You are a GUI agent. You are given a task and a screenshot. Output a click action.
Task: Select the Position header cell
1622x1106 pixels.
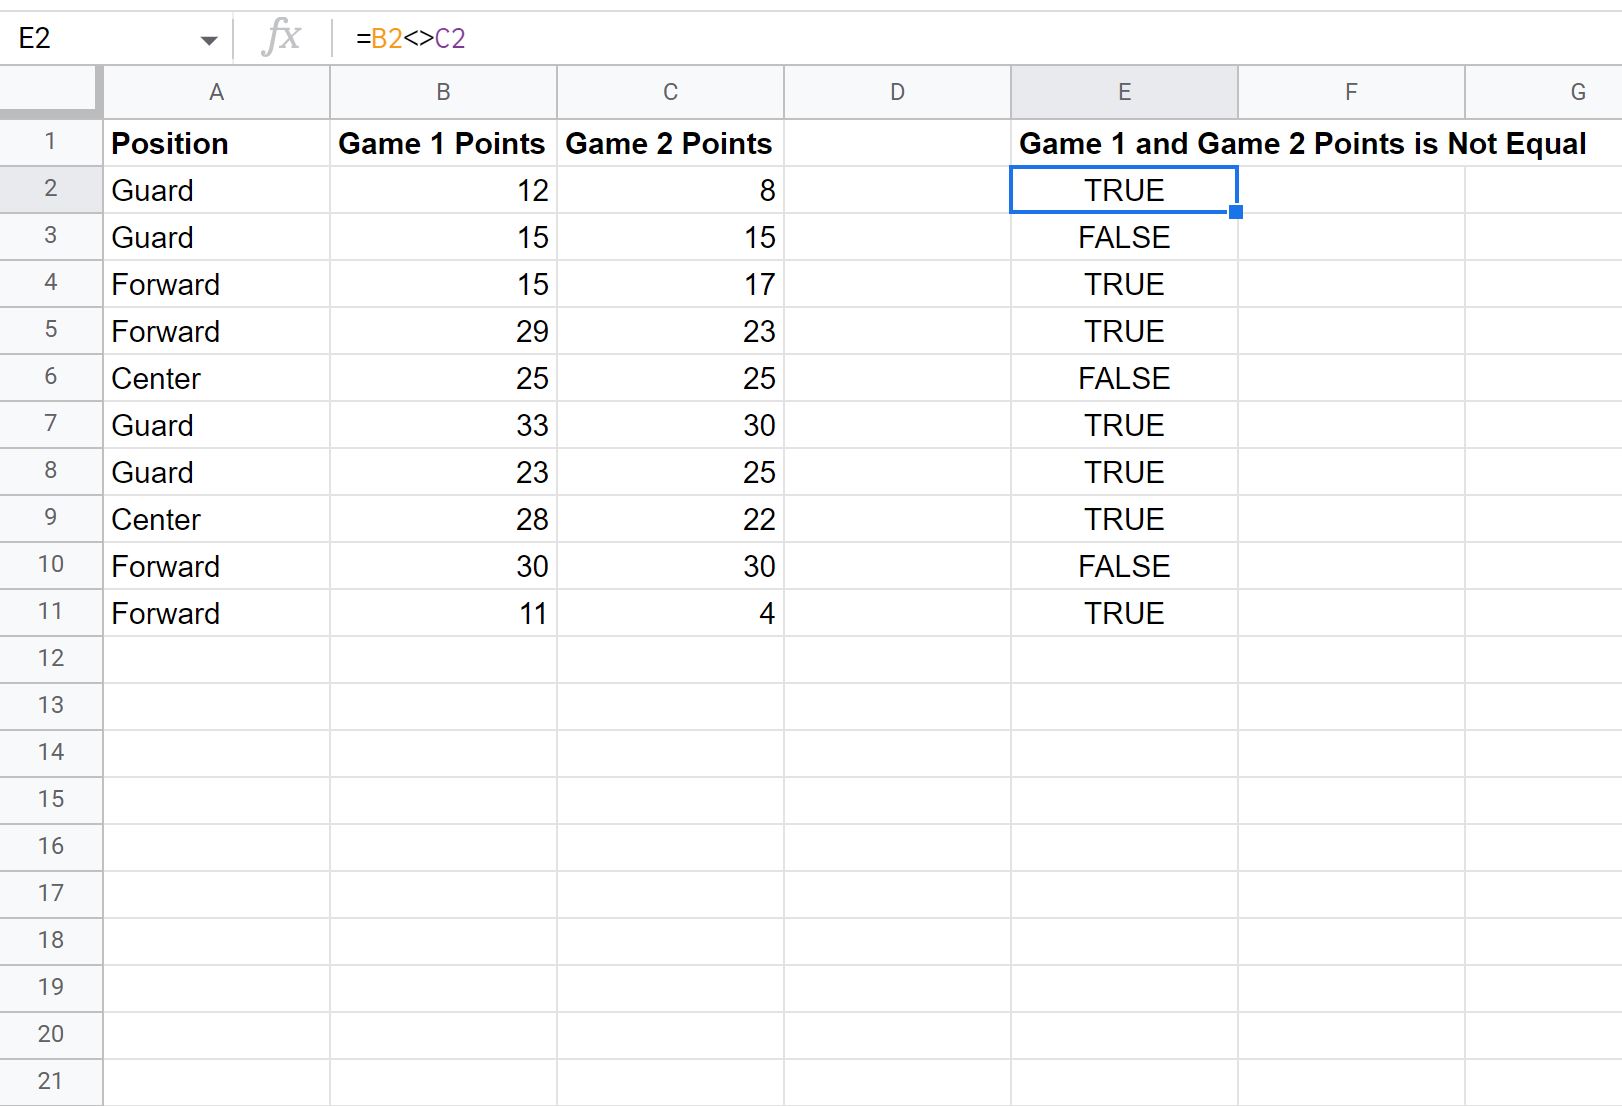(216, 143)
